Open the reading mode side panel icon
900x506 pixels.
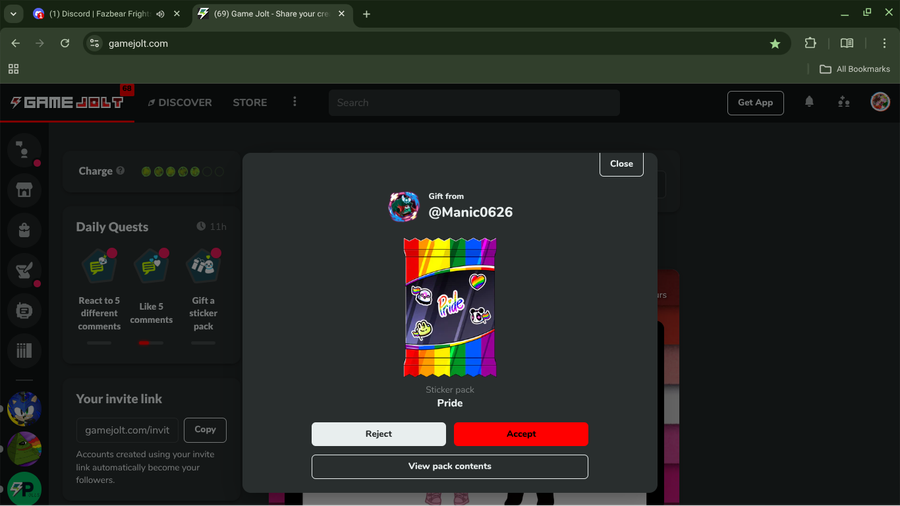847,43
